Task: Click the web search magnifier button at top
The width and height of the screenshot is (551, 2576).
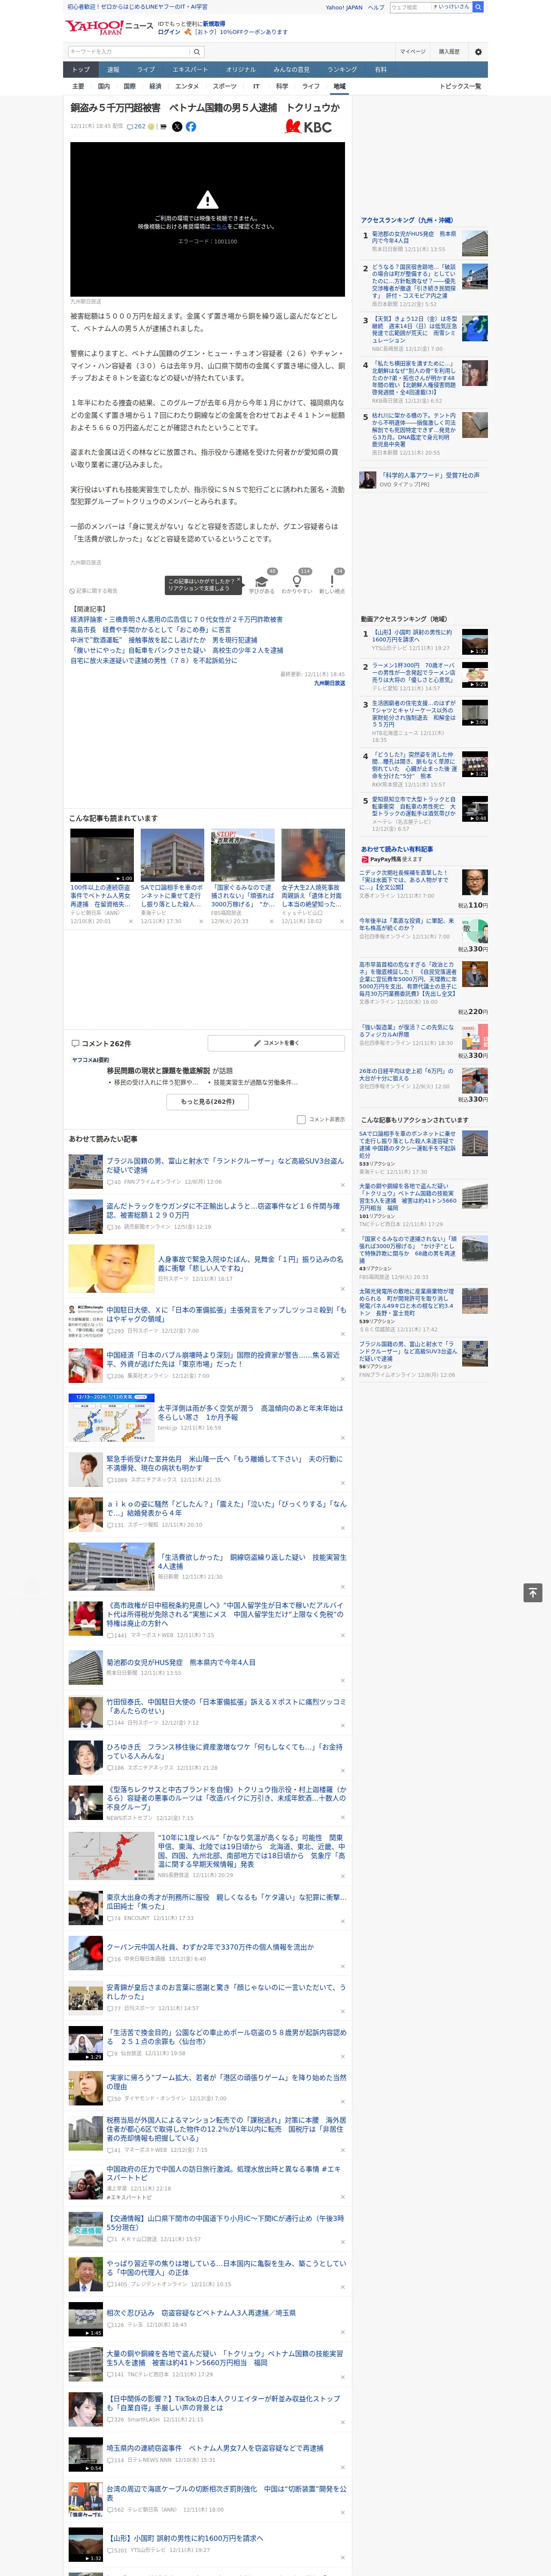Action: (478, 7)
